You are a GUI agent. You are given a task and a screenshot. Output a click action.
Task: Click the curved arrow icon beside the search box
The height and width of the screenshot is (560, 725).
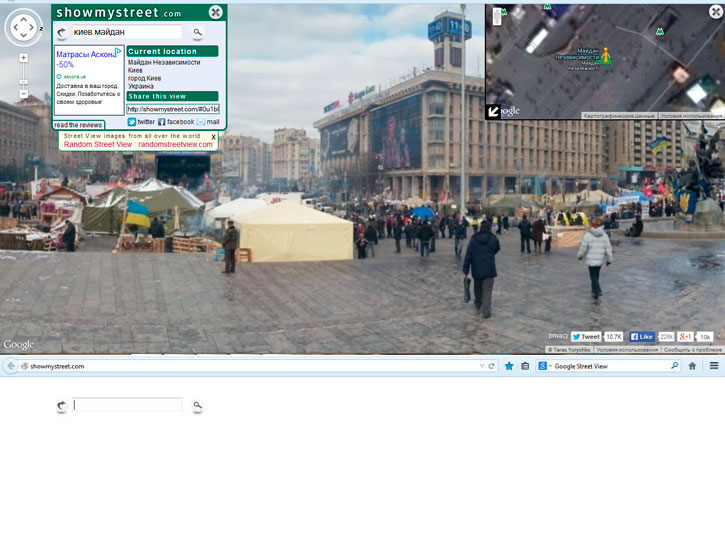click(62, 32)
